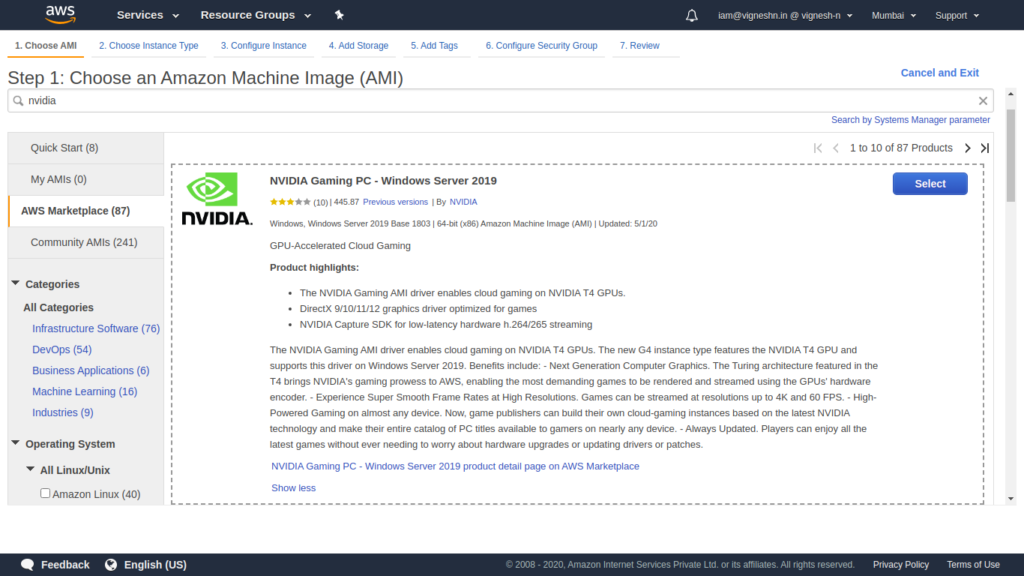Open the NVIDIA vendor link
Screen dimensions: 1024x576
463,202
